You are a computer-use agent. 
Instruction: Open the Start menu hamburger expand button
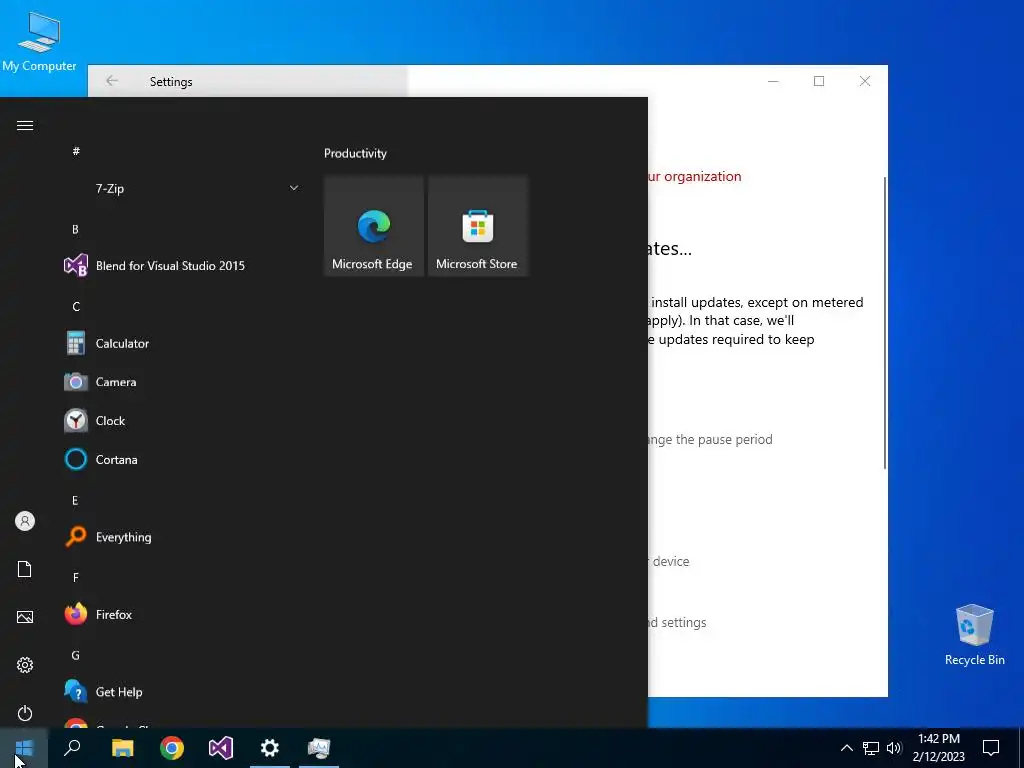click(x=25, y=125)
